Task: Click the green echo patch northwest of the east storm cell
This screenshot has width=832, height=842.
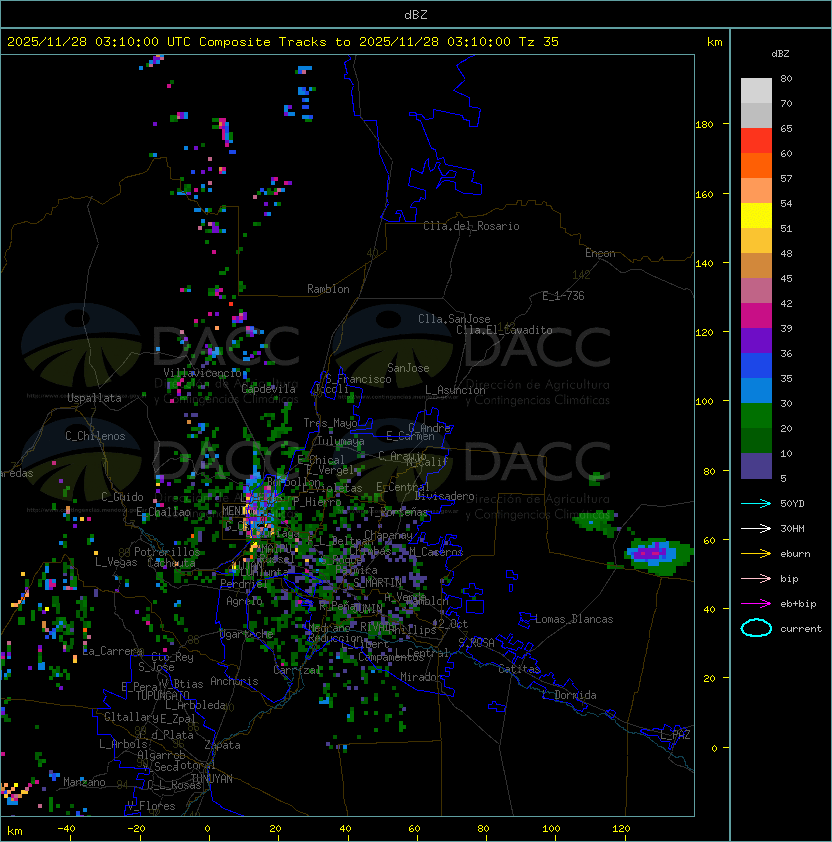Action: pos(595,521)
